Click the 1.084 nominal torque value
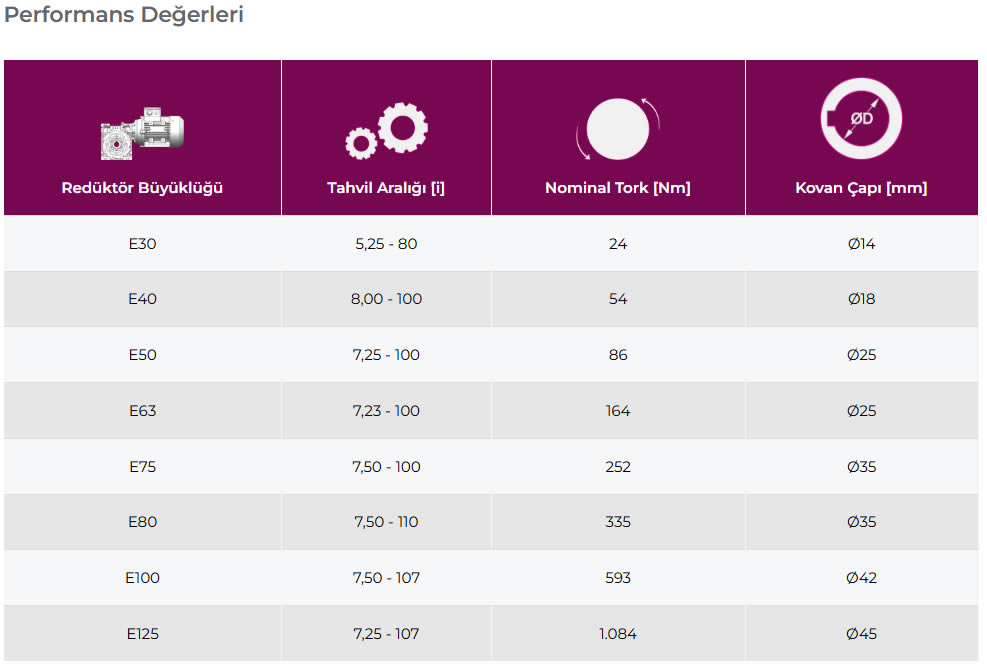Image resolution: width=987 pixels, height=671 pixels. click(x=618, y=634)
